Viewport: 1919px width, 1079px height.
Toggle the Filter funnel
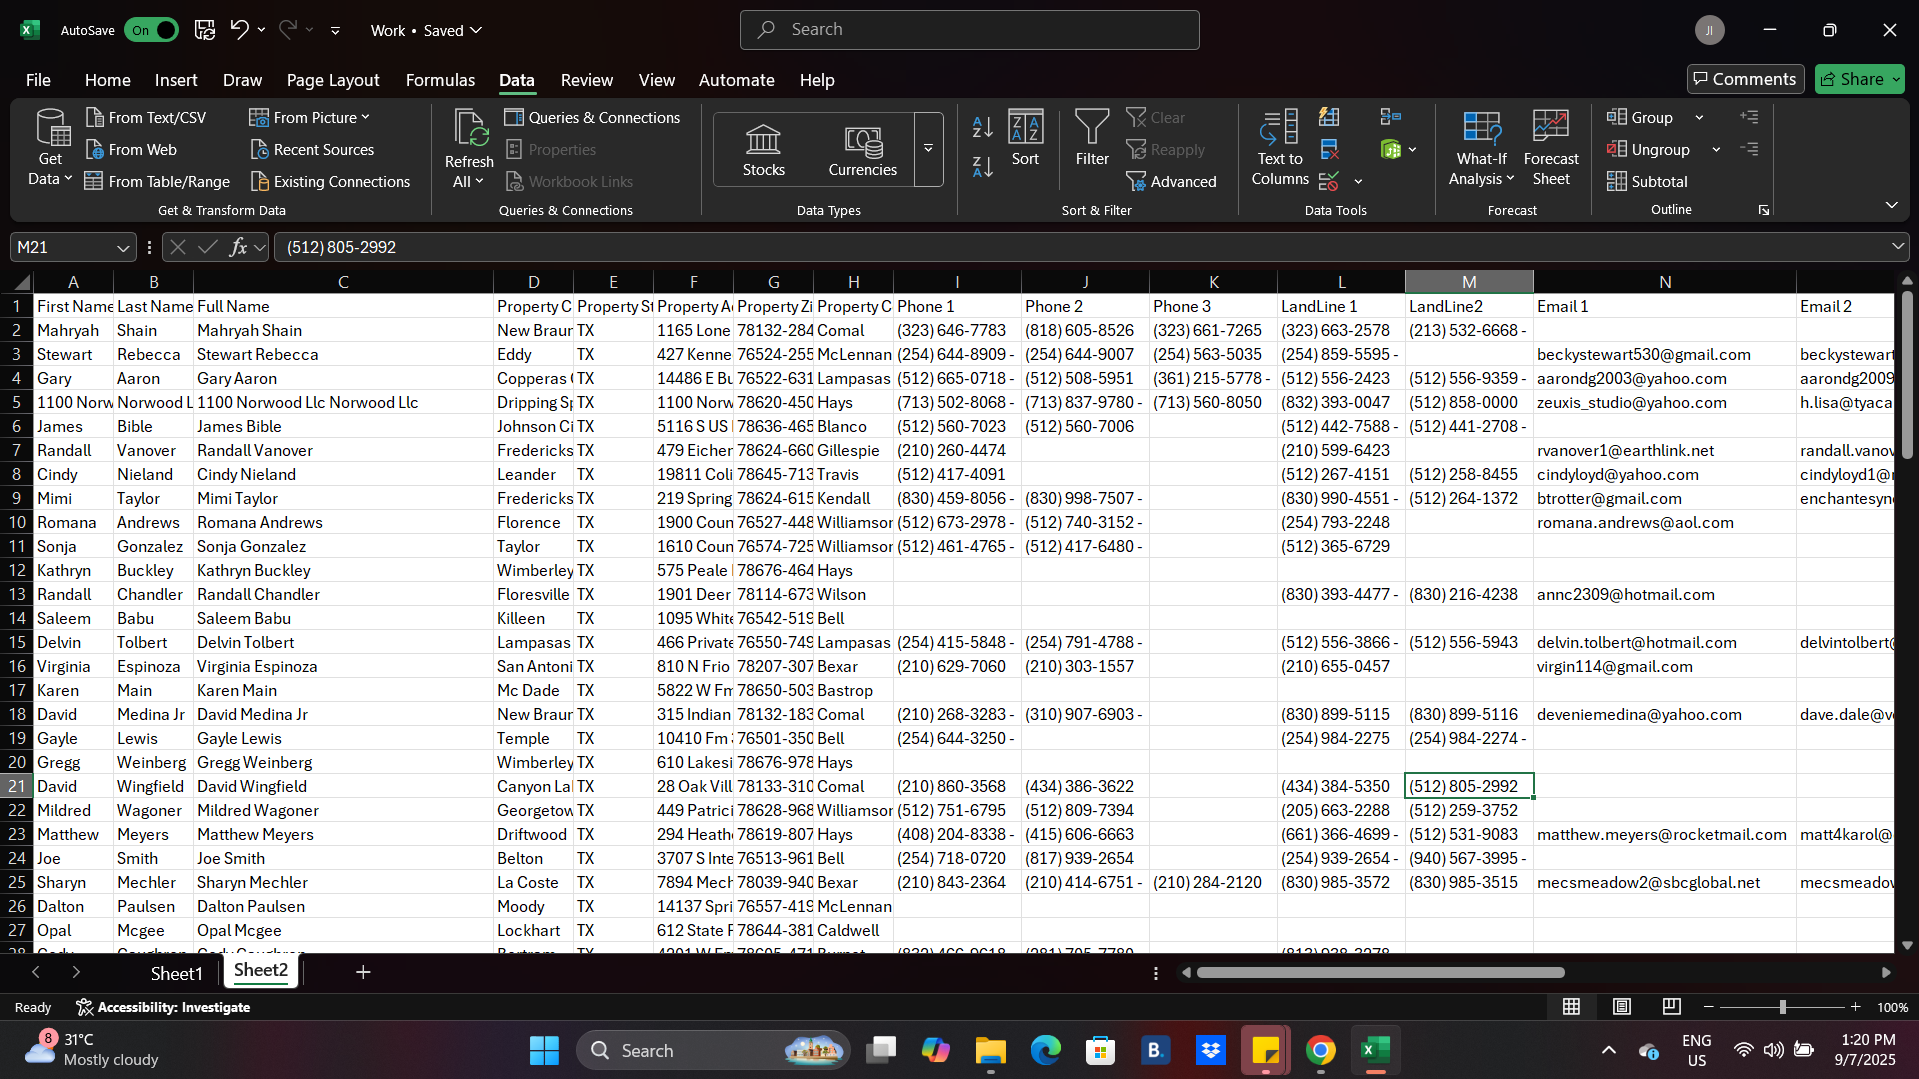click(x=1092, y=138)
